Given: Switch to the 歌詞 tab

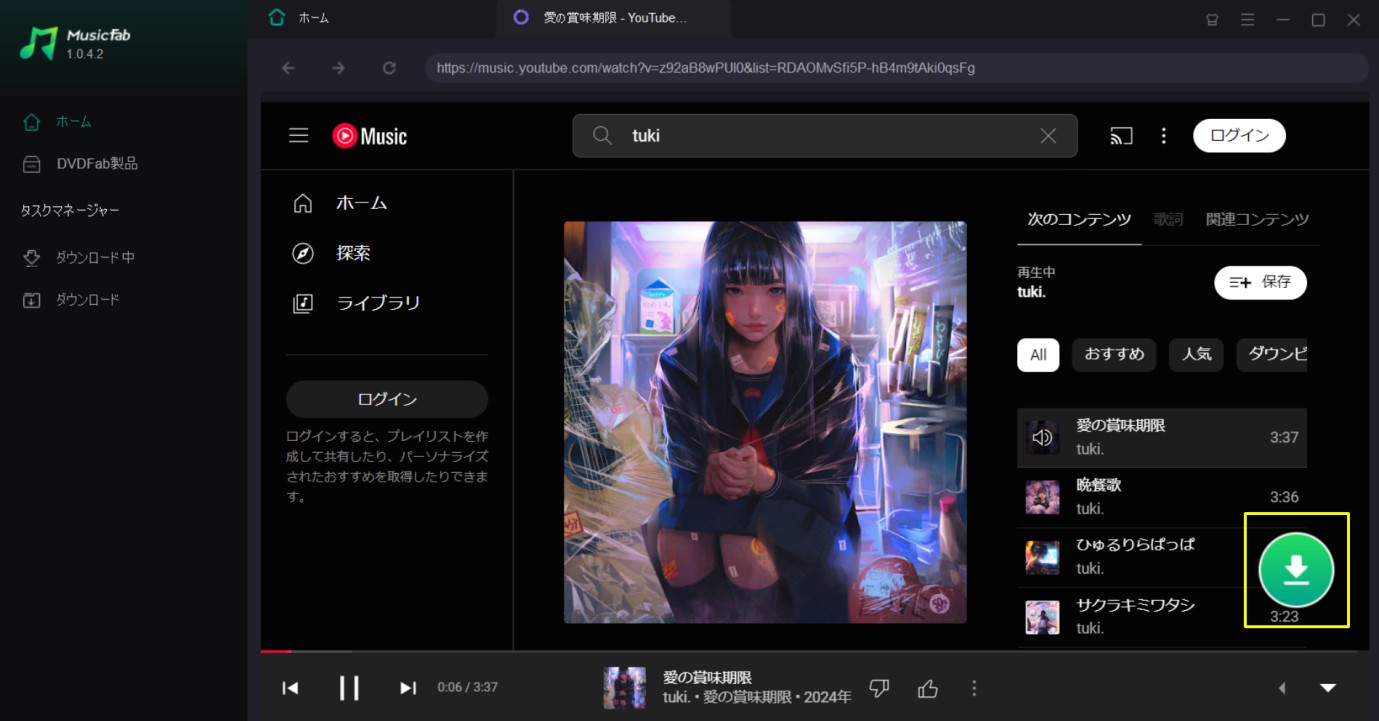Looking at the screenshot, I should coord(1168,219).
